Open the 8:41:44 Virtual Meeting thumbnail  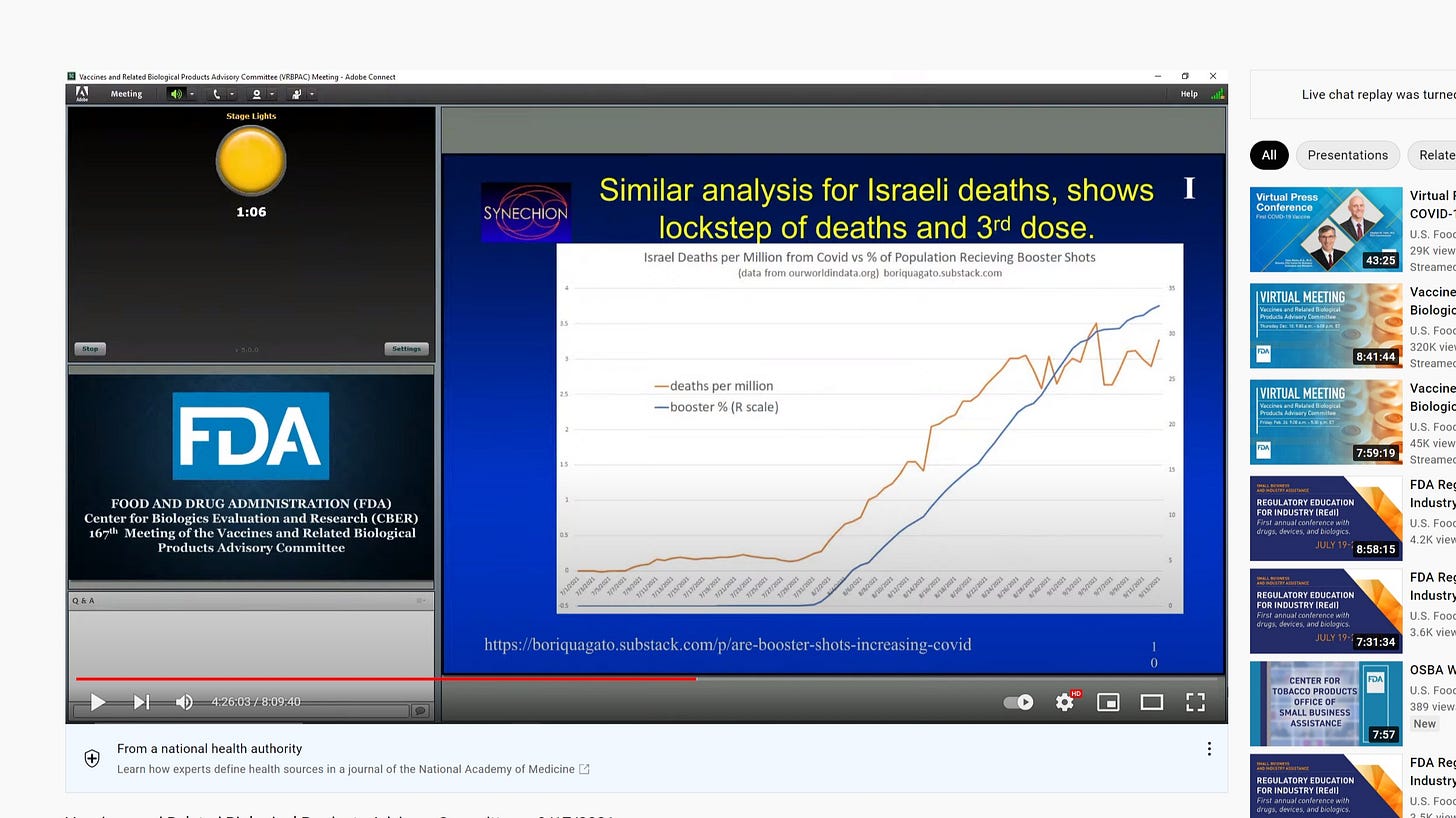(1326, 326)
